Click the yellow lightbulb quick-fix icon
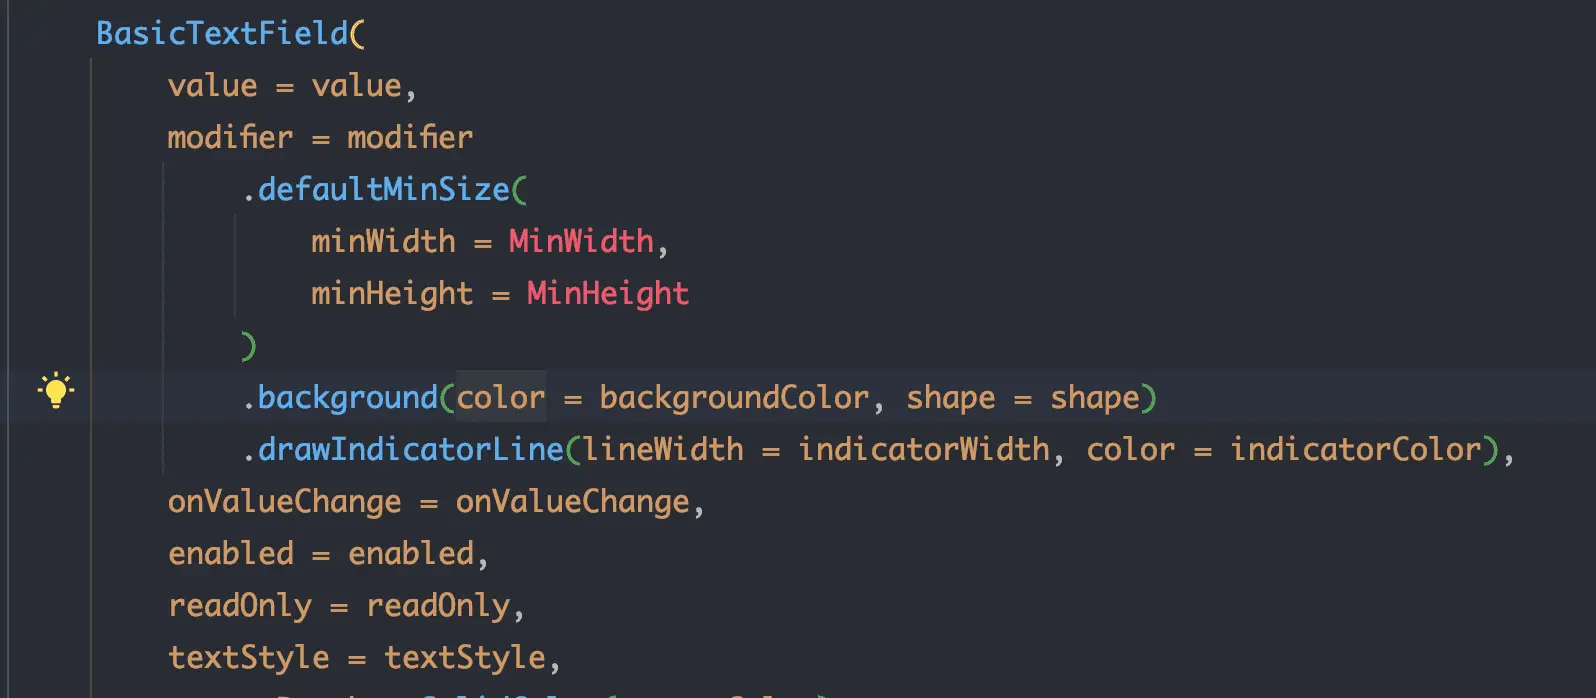 56,390
